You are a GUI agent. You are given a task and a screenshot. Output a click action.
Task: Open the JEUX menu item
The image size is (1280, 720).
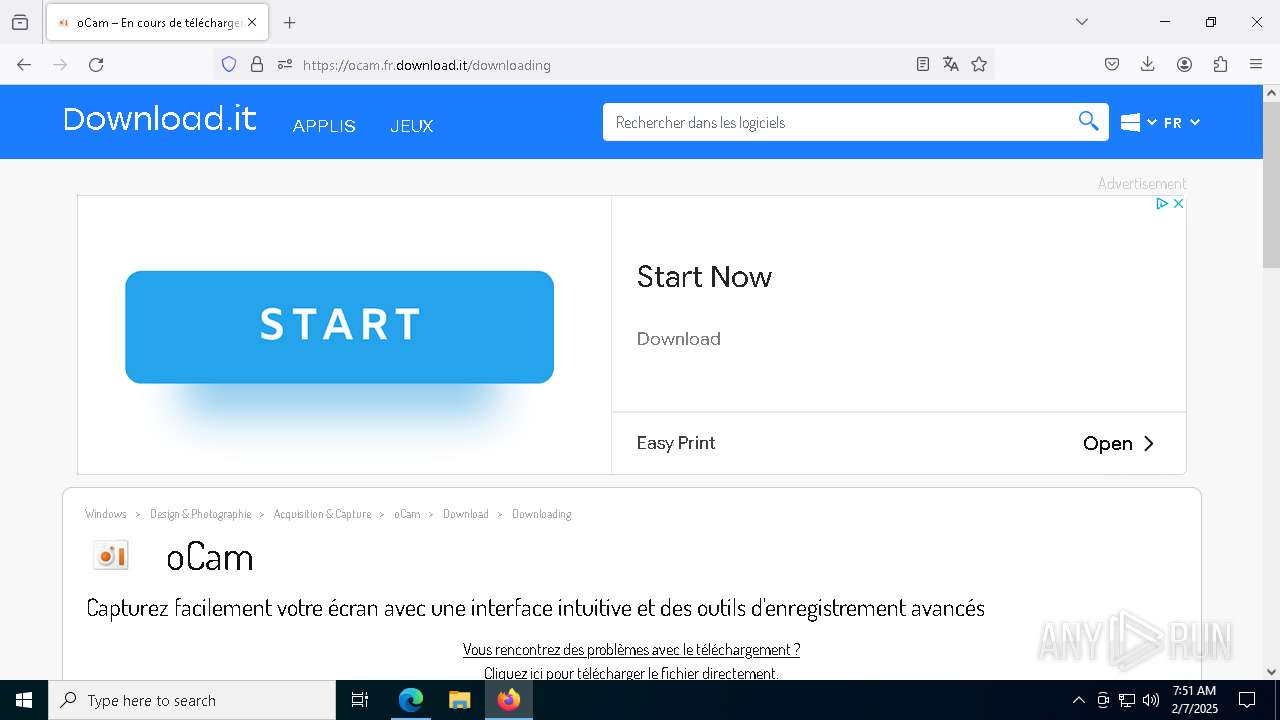coord(412,126)
